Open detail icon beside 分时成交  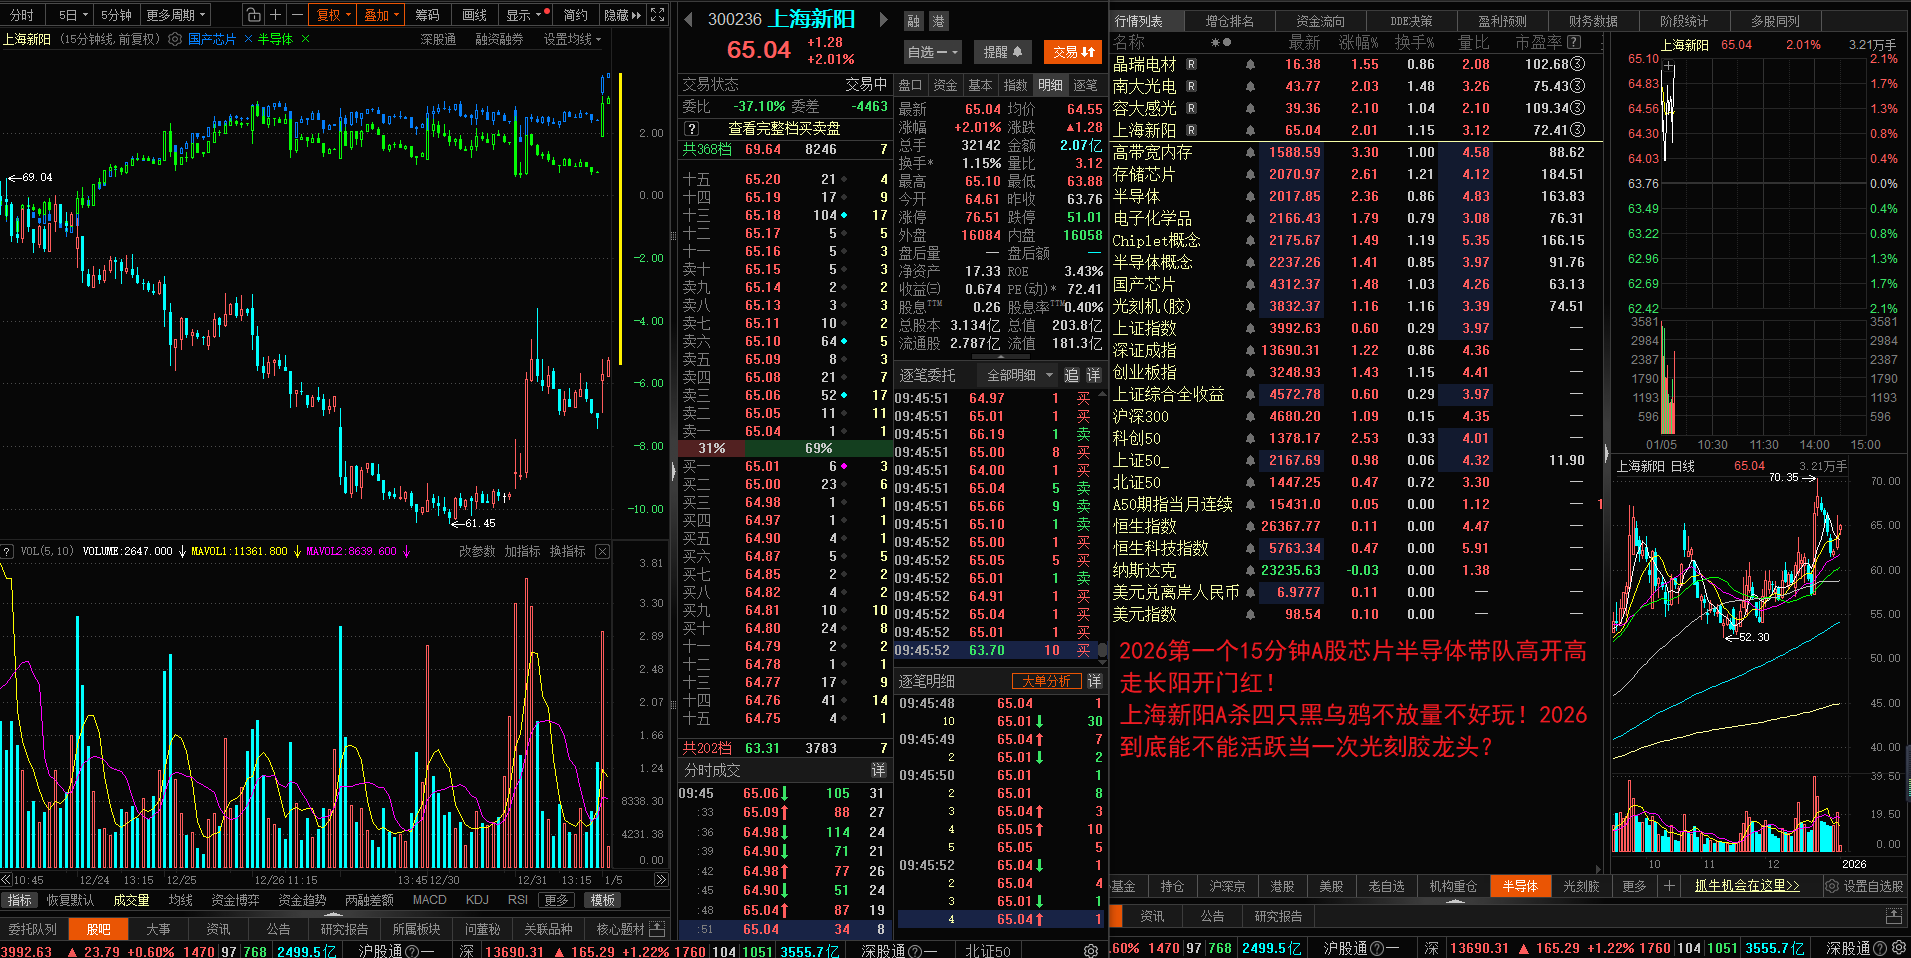point(878,770)
